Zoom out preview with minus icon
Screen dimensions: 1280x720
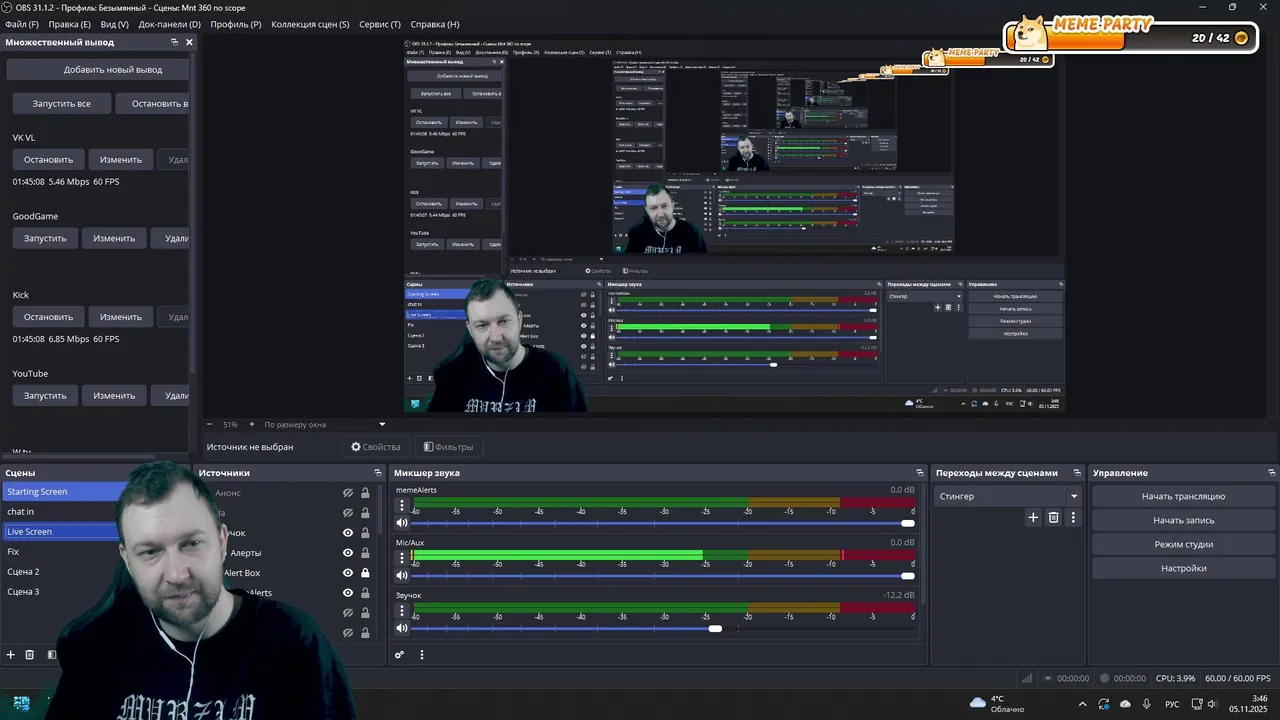[209, 424]
